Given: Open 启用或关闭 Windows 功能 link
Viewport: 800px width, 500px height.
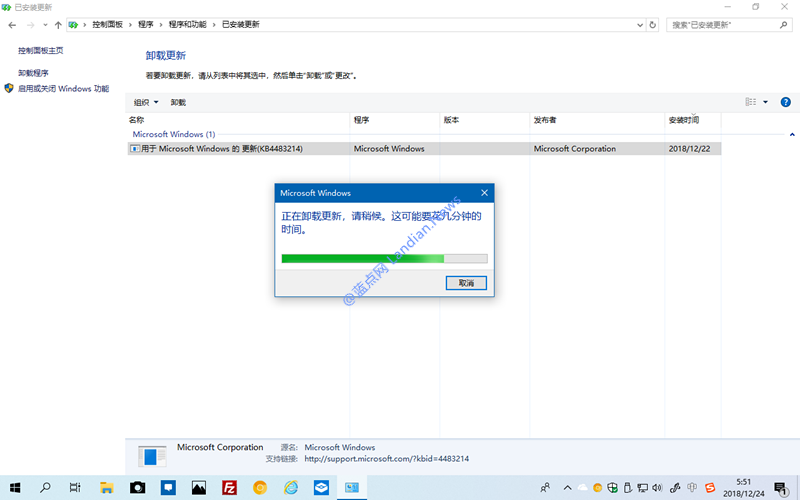Looking at the screenshot, I should tap(63, 89).
